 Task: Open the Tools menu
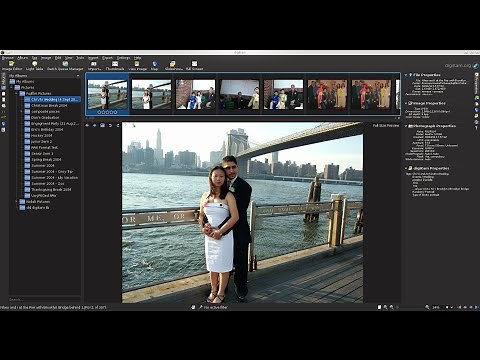(x=80, y=58)
